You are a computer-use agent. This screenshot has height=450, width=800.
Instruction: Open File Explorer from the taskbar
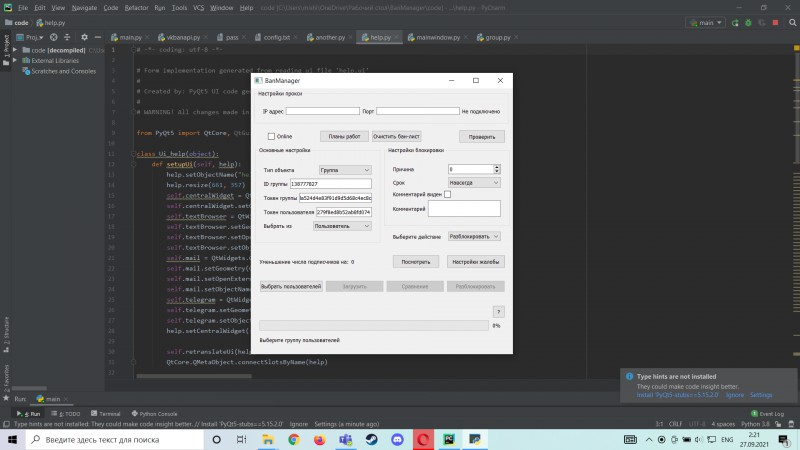point(268,439)
